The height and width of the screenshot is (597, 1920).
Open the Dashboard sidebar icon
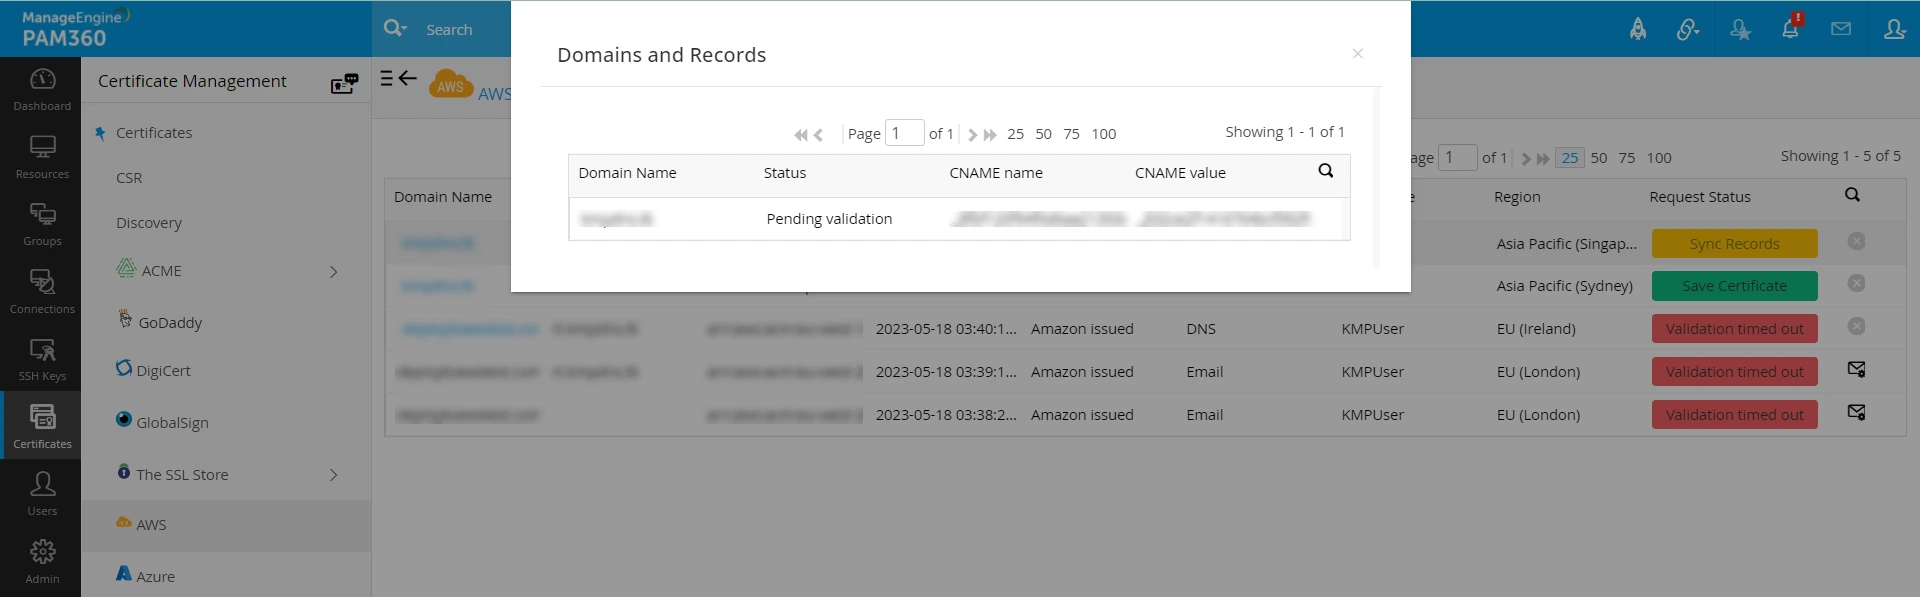point(42,89)
